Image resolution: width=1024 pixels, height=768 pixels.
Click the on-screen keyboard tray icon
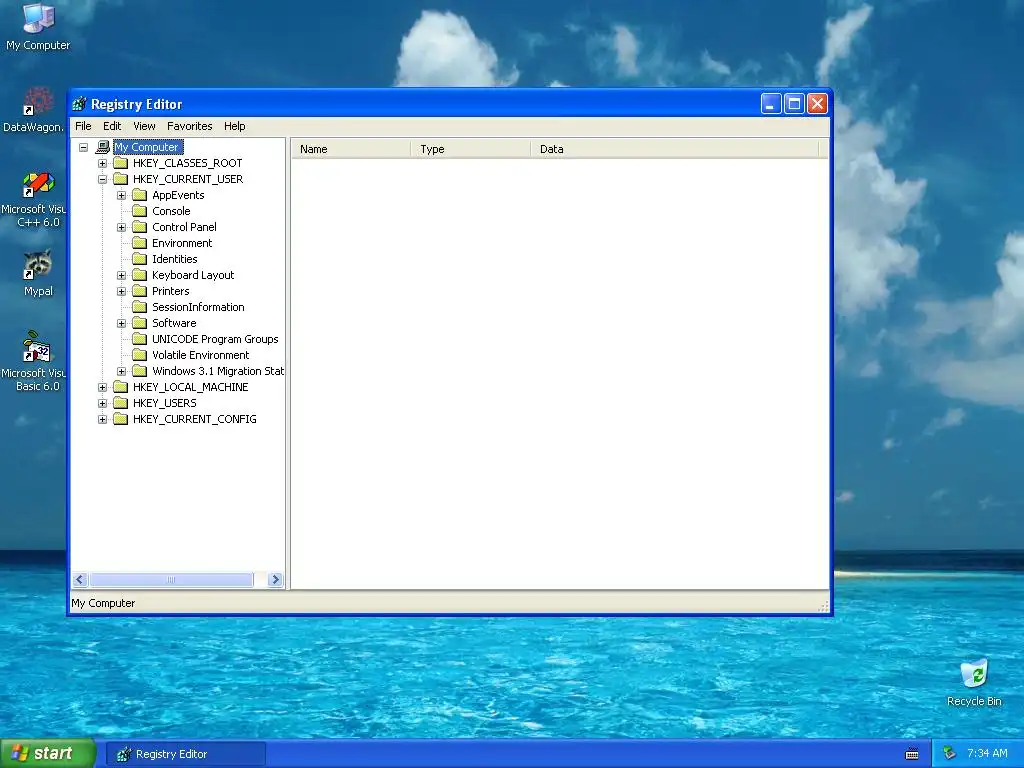912,754
